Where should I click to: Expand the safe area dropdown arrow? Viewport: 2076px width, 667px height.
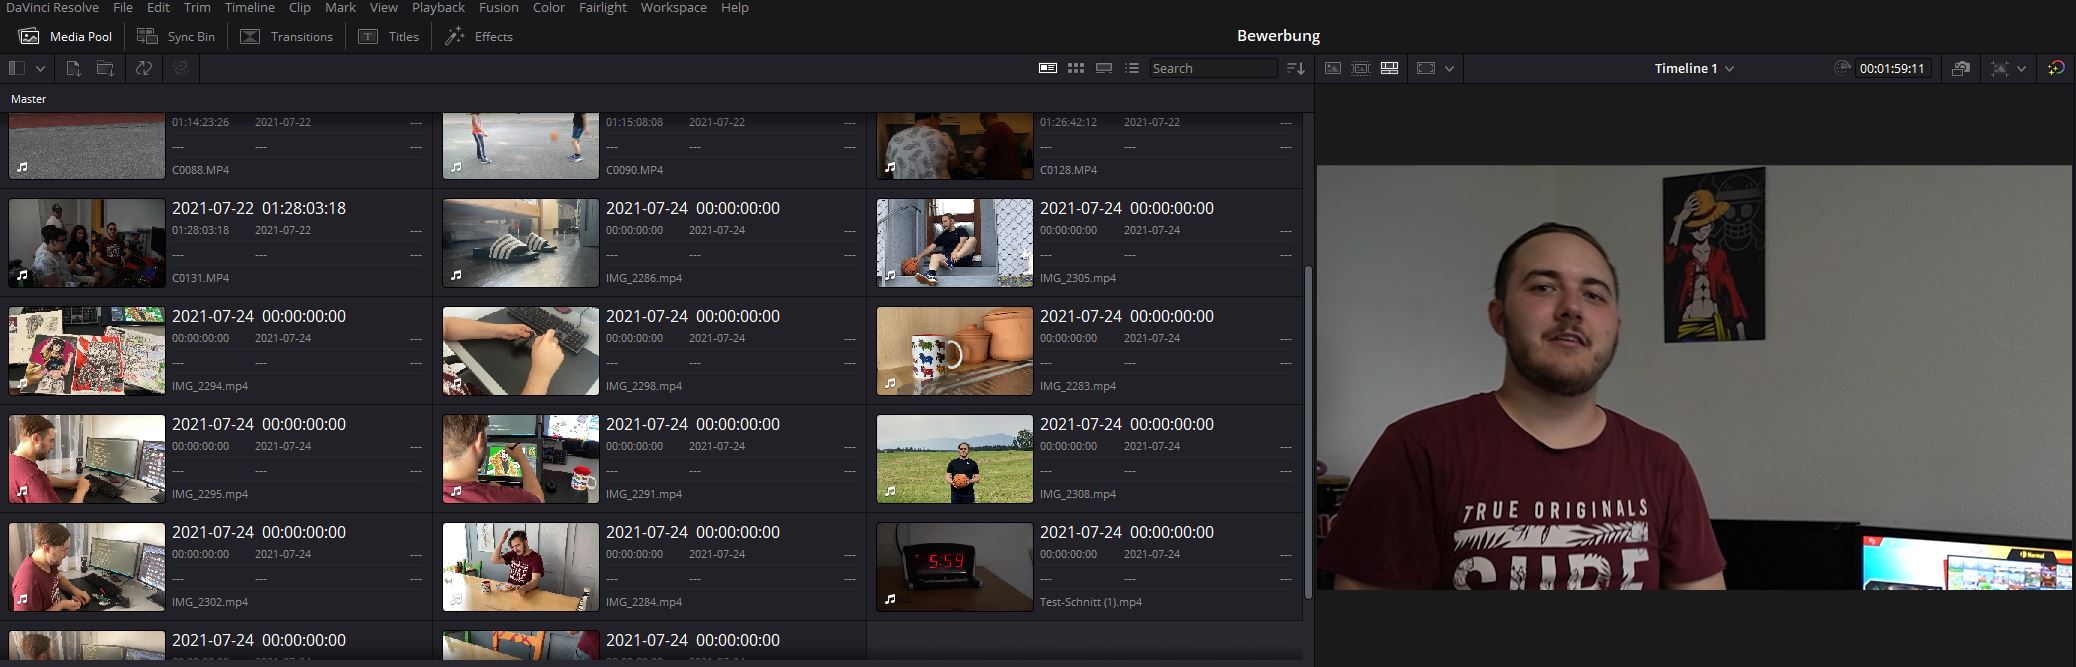coord(1449,68)
